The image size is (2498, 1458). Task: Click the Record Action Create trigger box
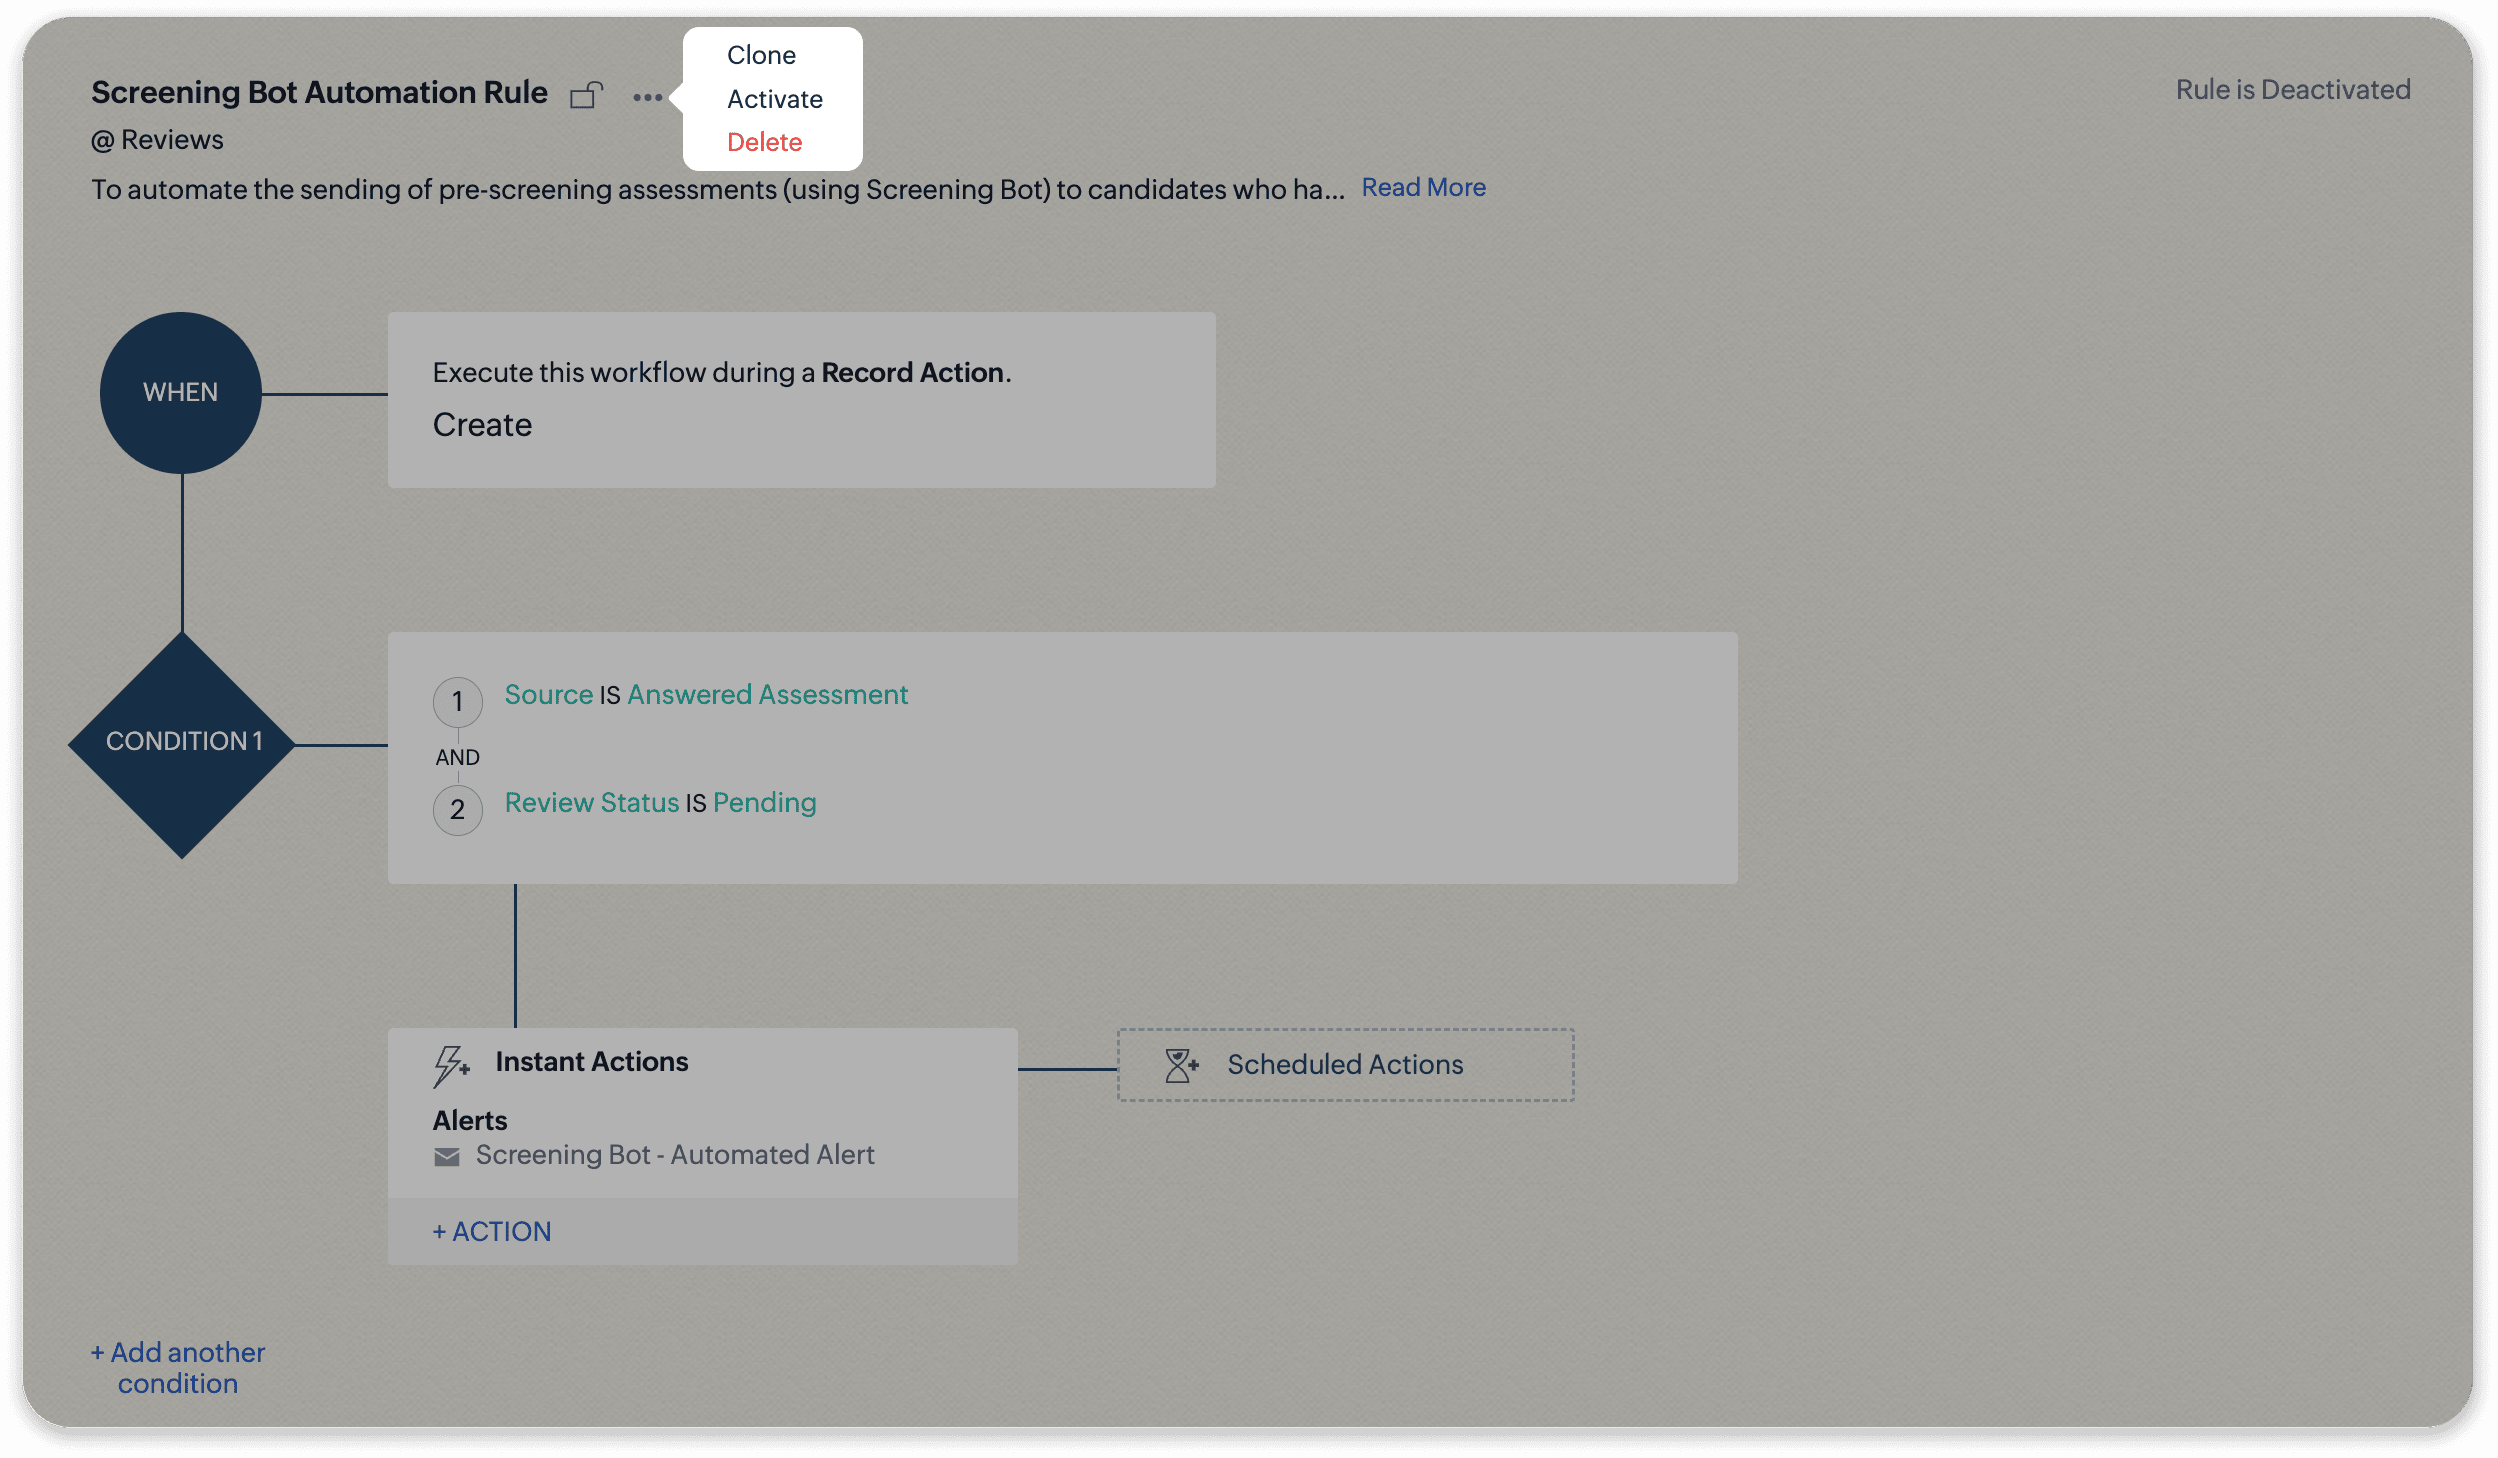(801, 400)
